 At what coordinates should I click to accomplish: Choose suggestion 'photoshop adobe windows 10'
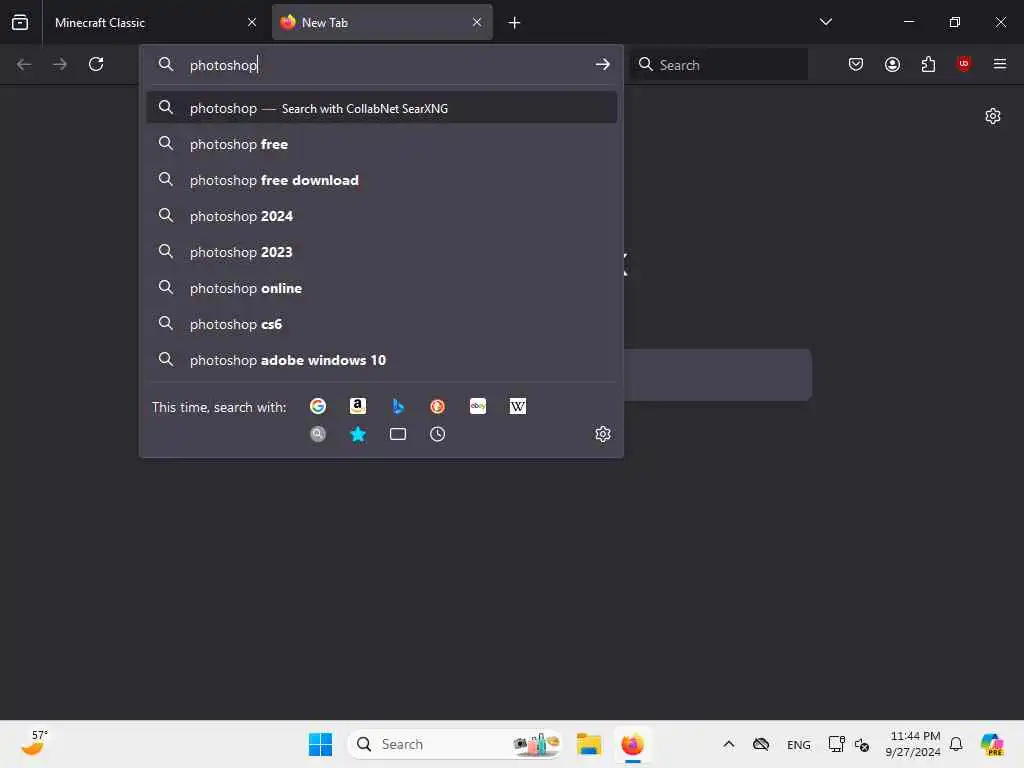[x=382, y=360]
